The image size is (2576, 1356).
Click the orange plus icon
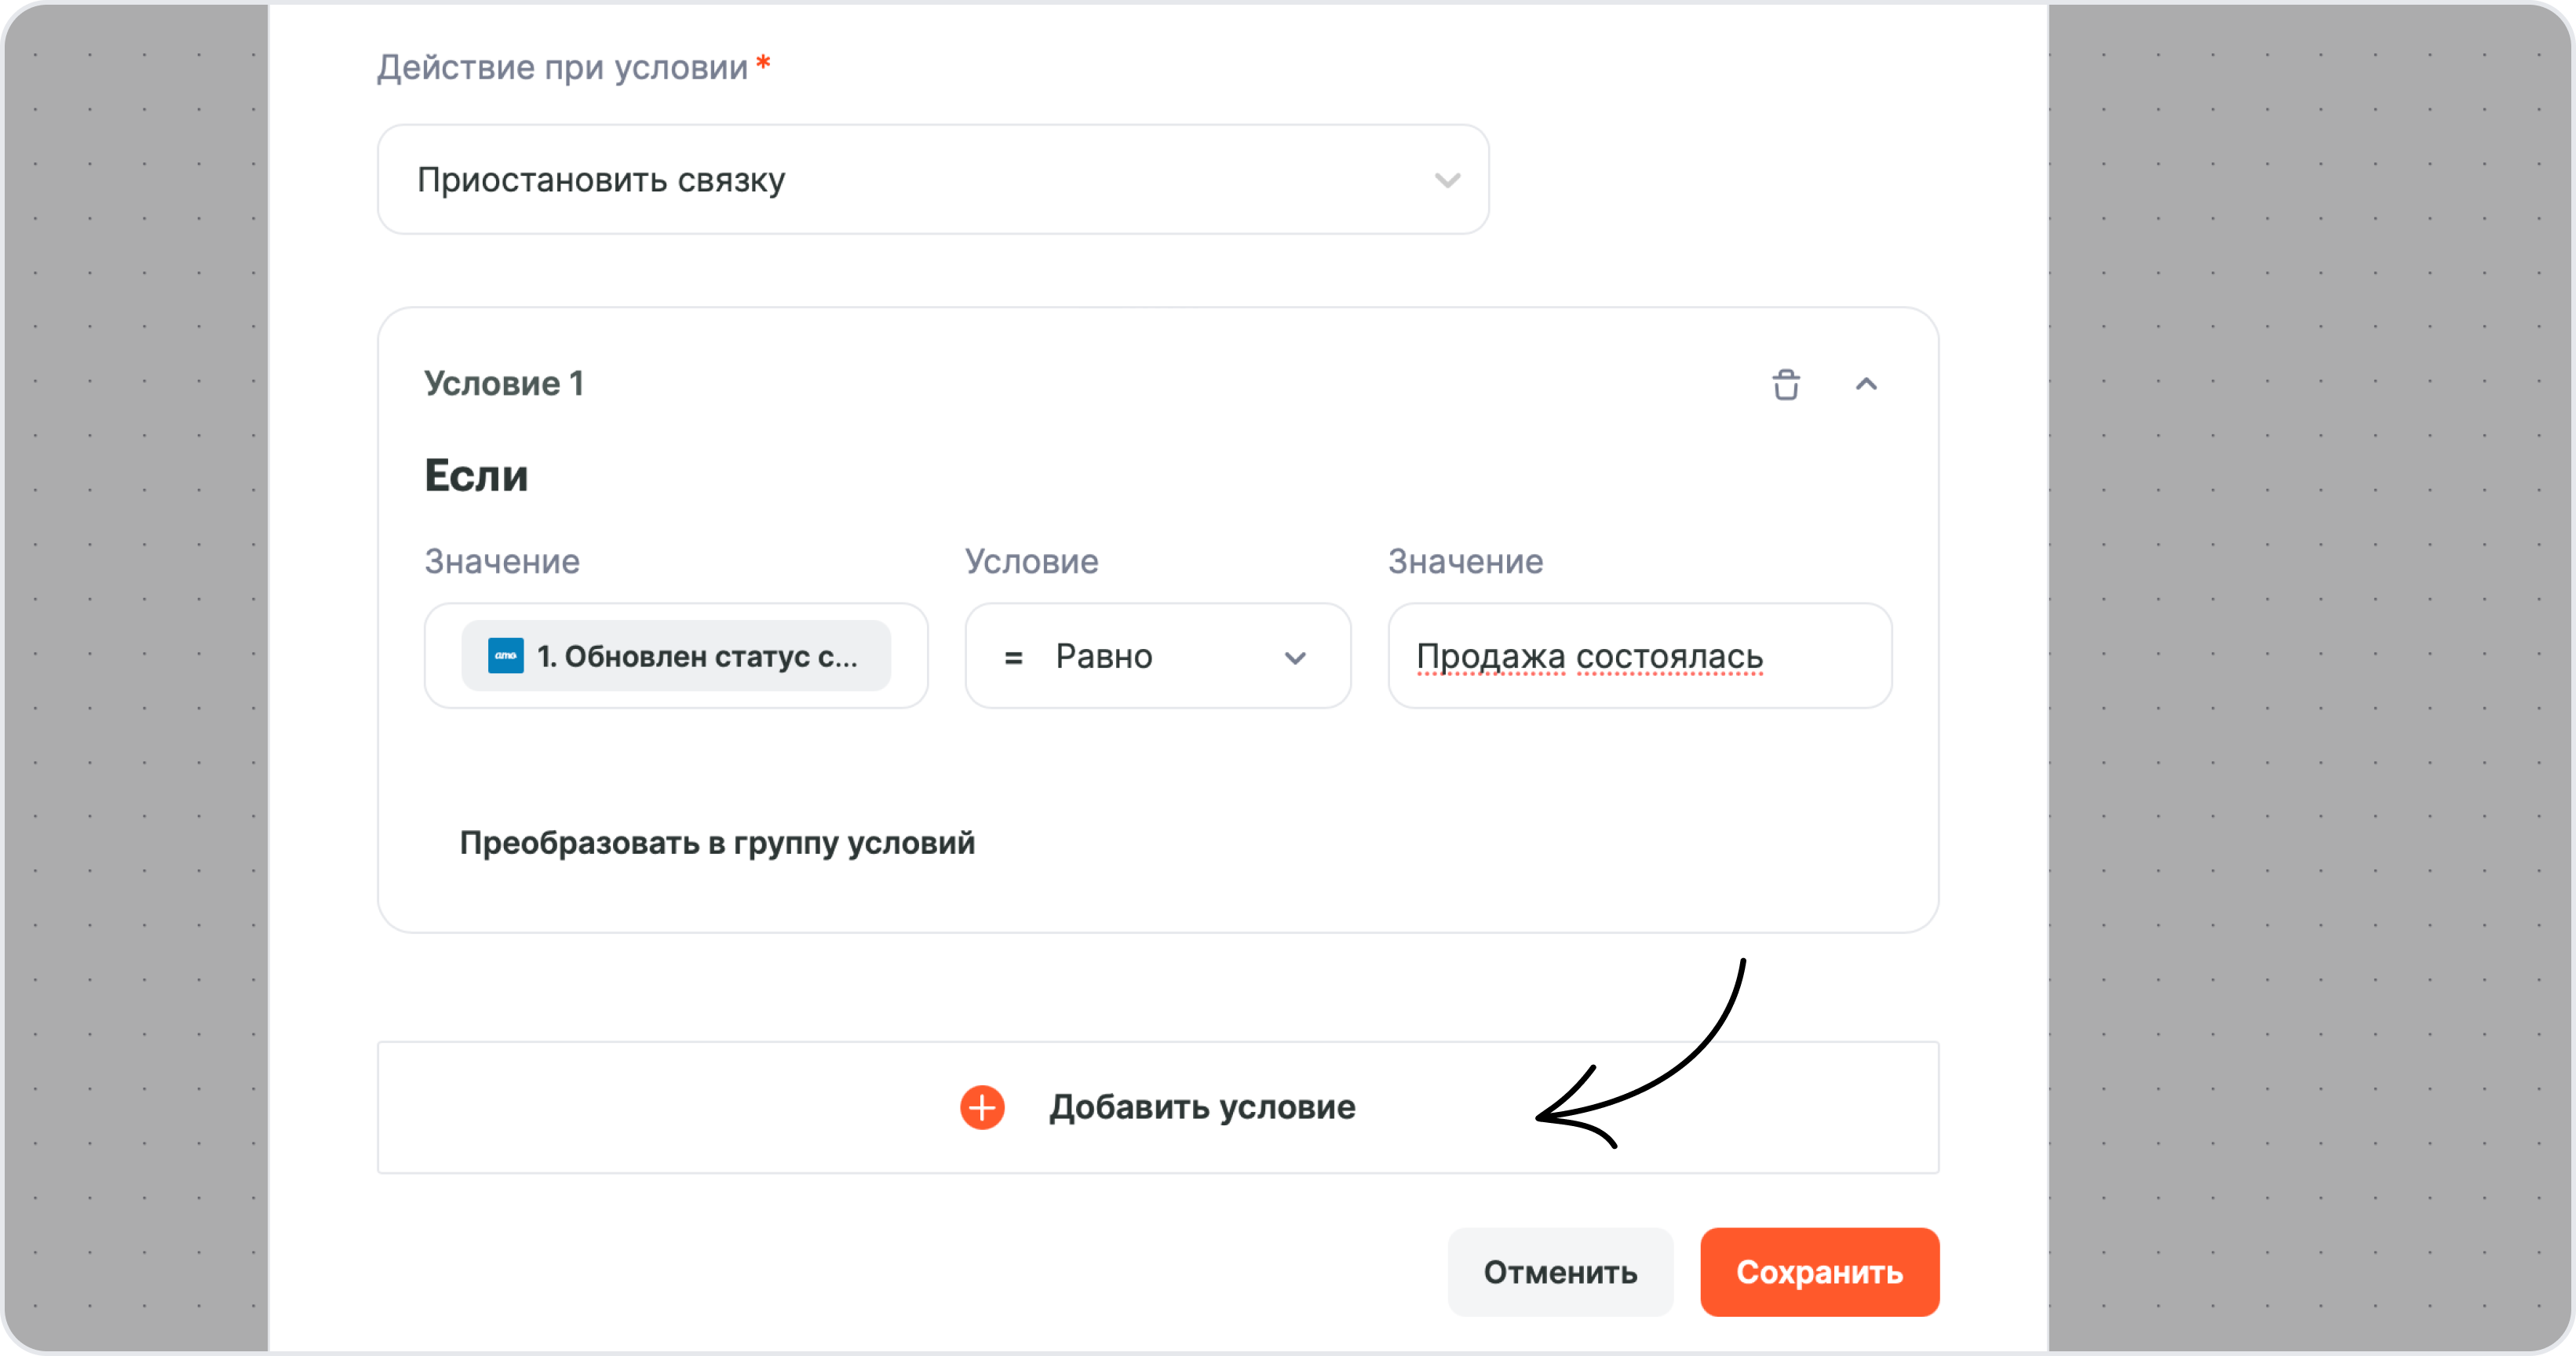[982, 1107]
